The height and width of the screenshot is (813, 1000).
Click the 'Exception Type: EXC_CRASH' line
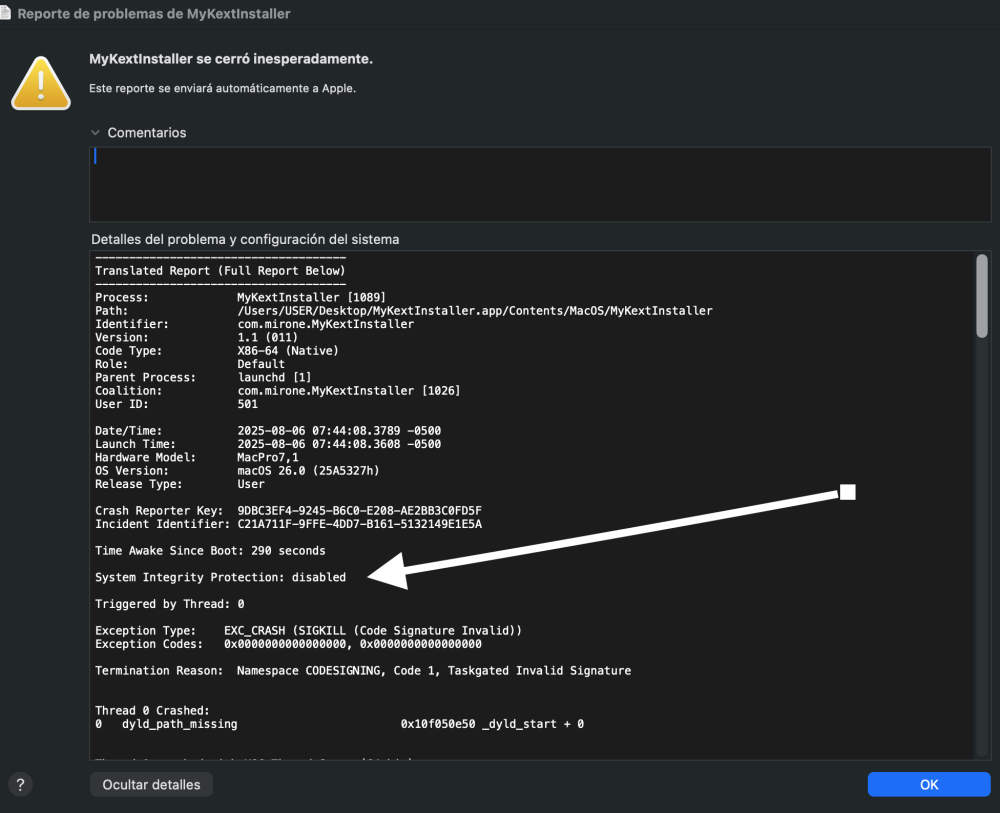coord(308,631)
